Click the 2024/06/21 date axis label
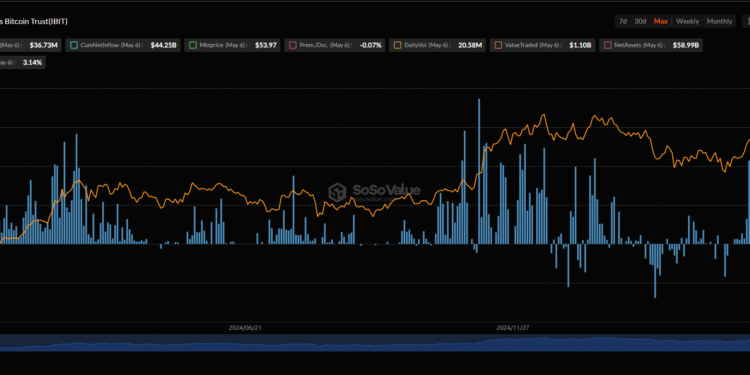750x375 pixels. pyautogui.click(x=244, y=328)
